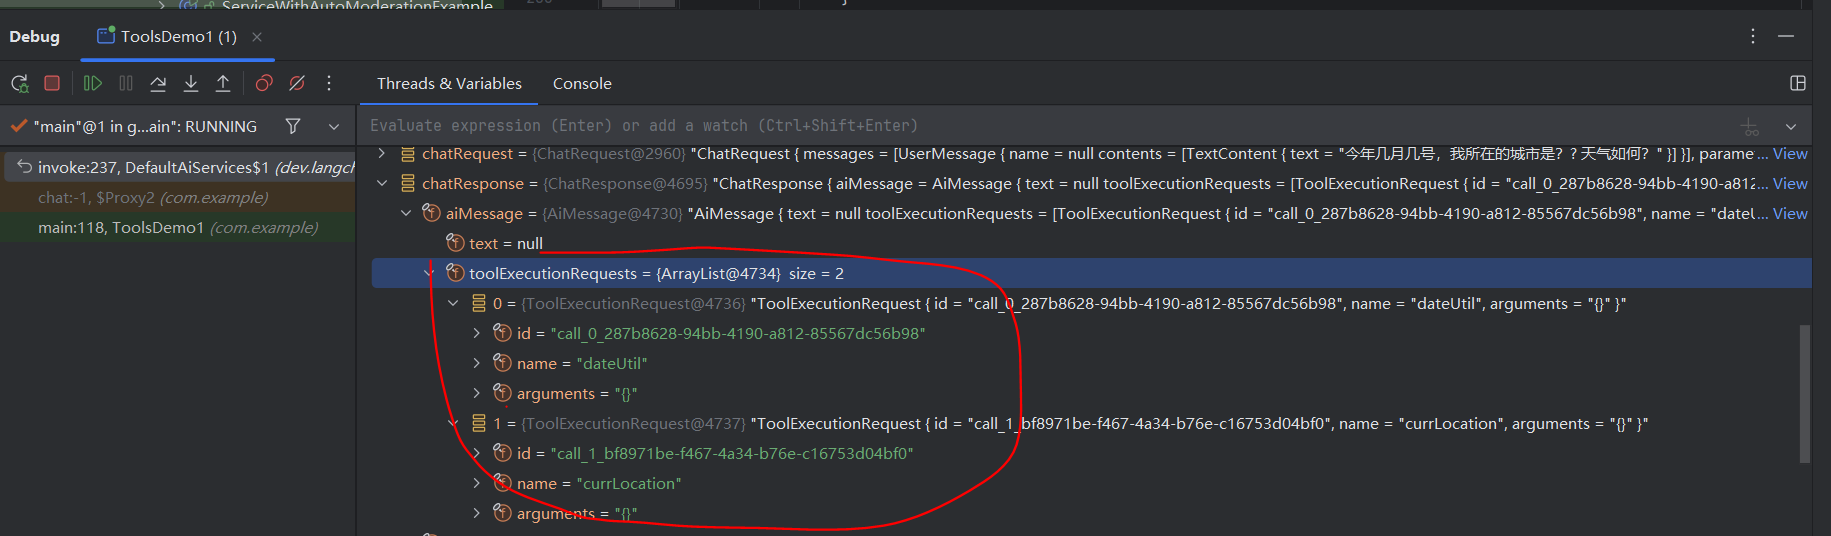Collapse the toolExecutionRequests node
1831x536 pixels.
[429, 273]
